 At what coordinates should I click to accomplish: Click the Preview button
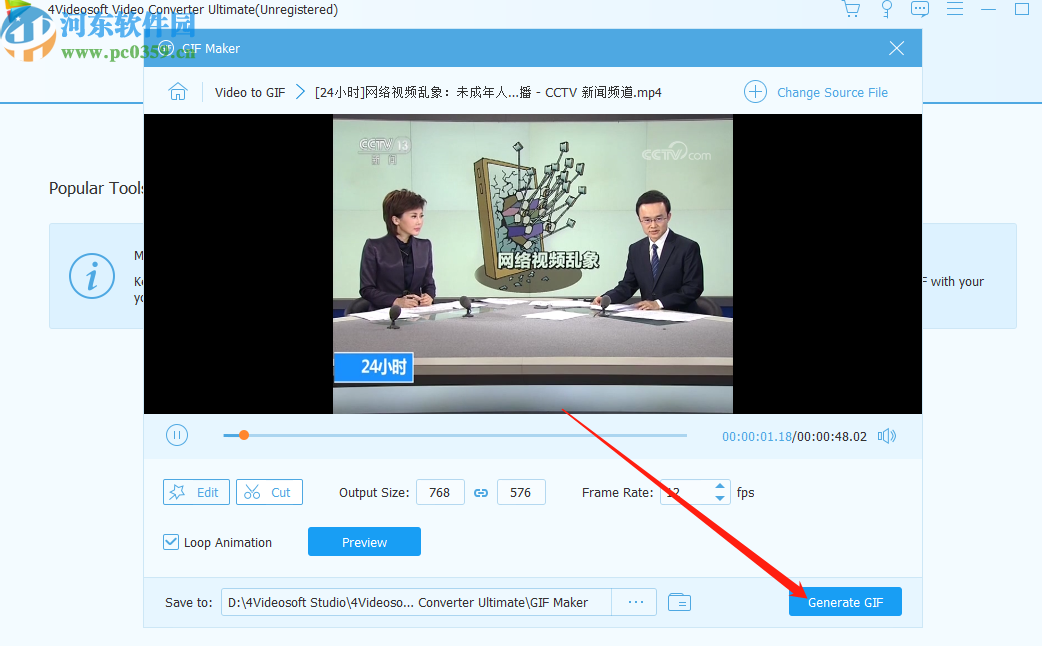click(x=363, y=542)
